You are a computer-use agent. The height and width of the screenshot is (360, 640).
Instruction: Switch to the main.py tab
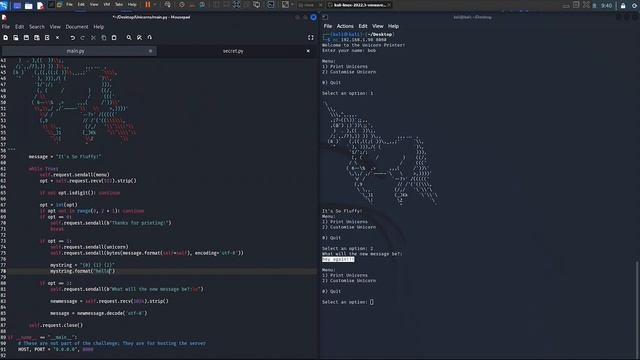tap(76, 51)
